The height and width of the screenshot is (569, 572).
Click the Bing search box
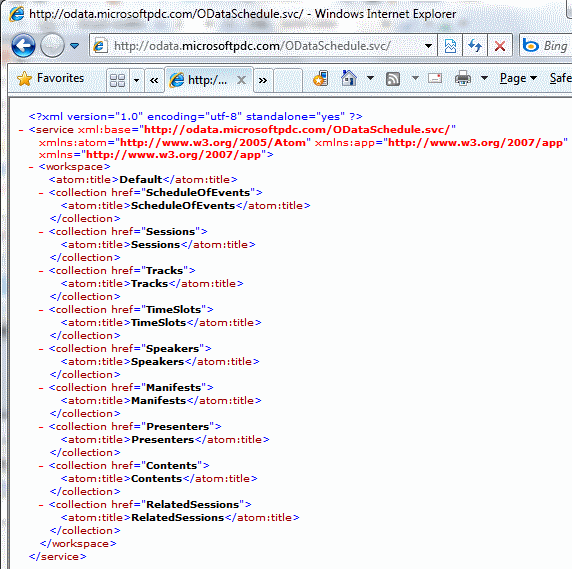click(x=546, y=46)
